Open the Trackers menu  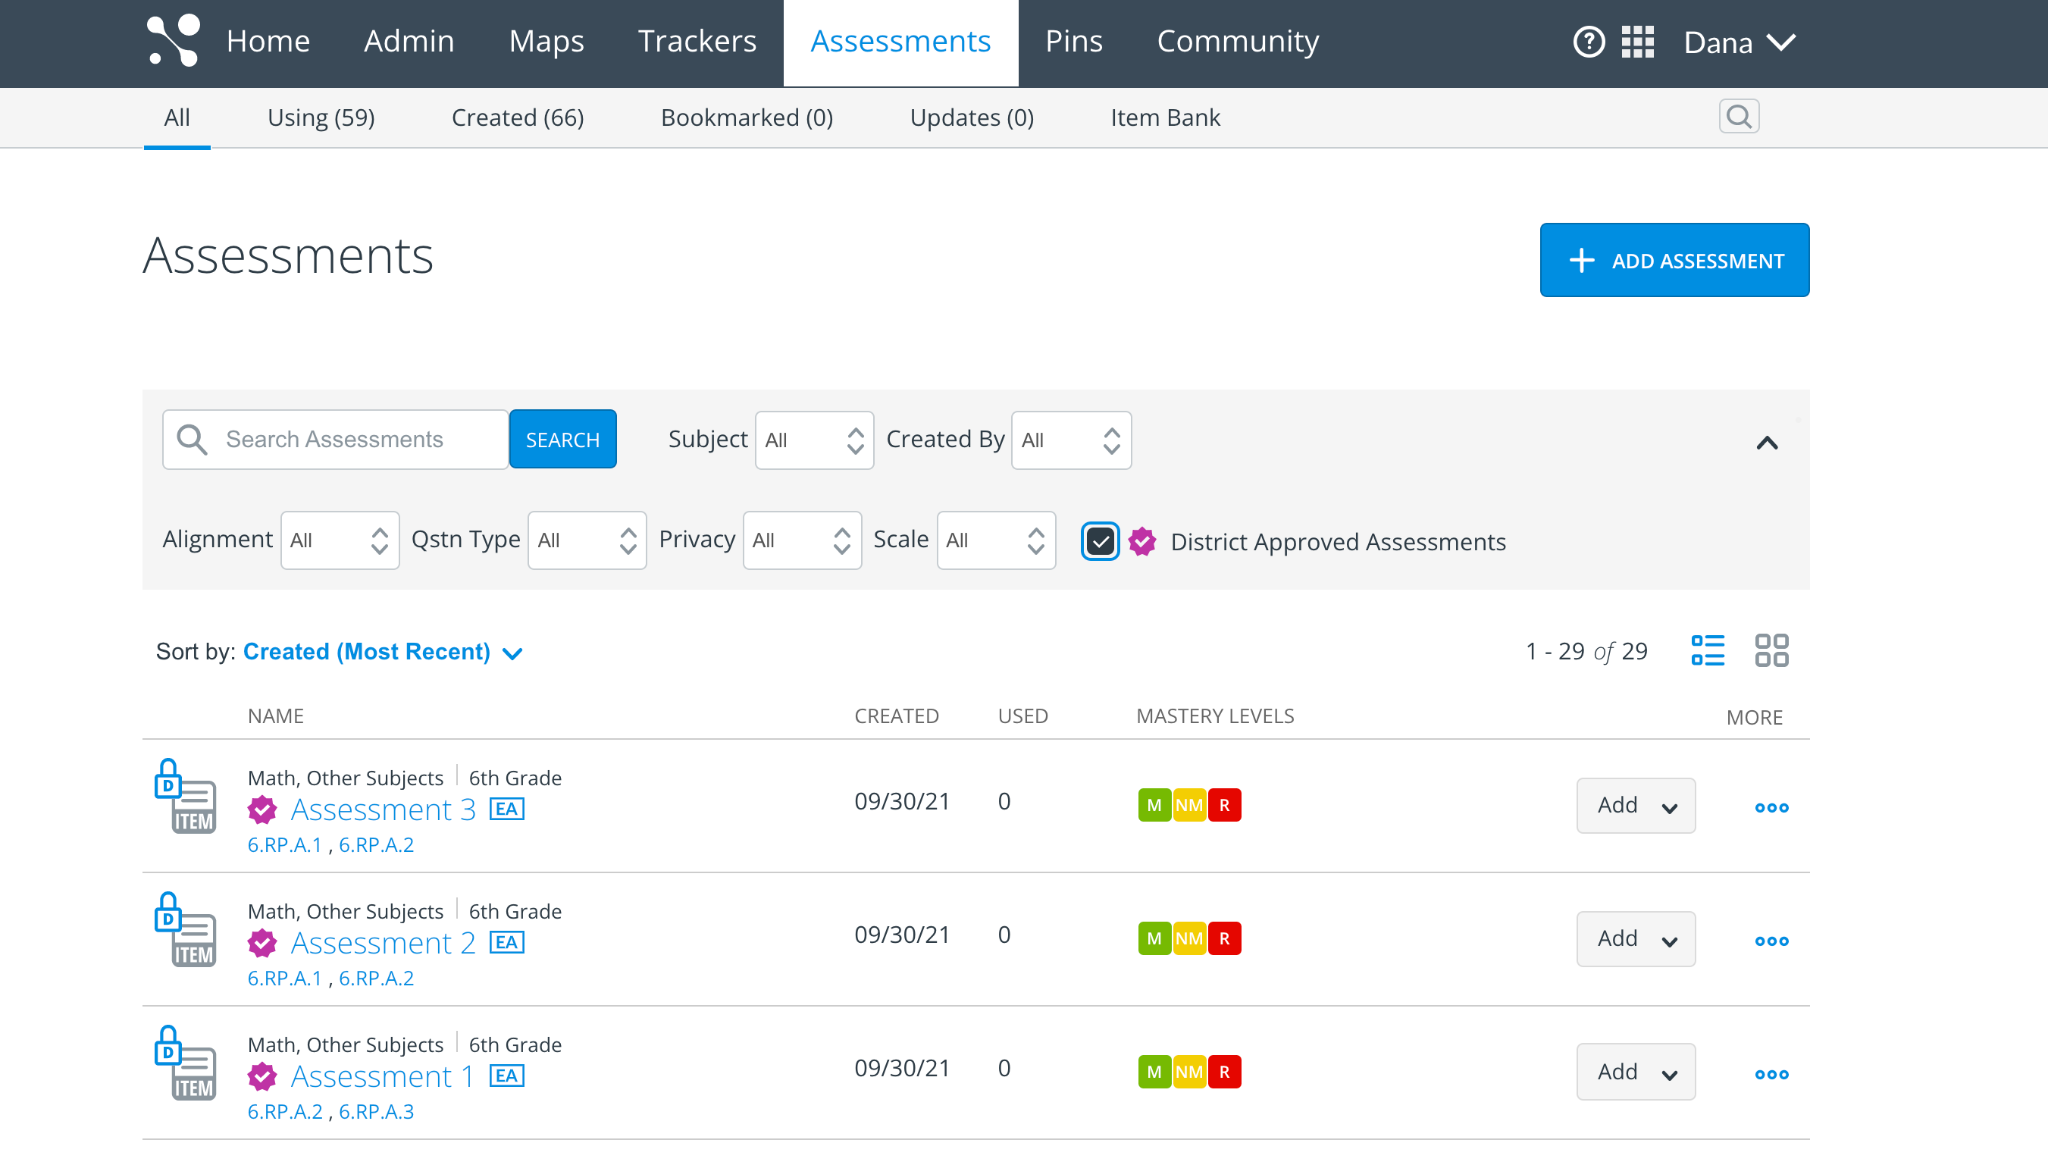coord(697,41)
